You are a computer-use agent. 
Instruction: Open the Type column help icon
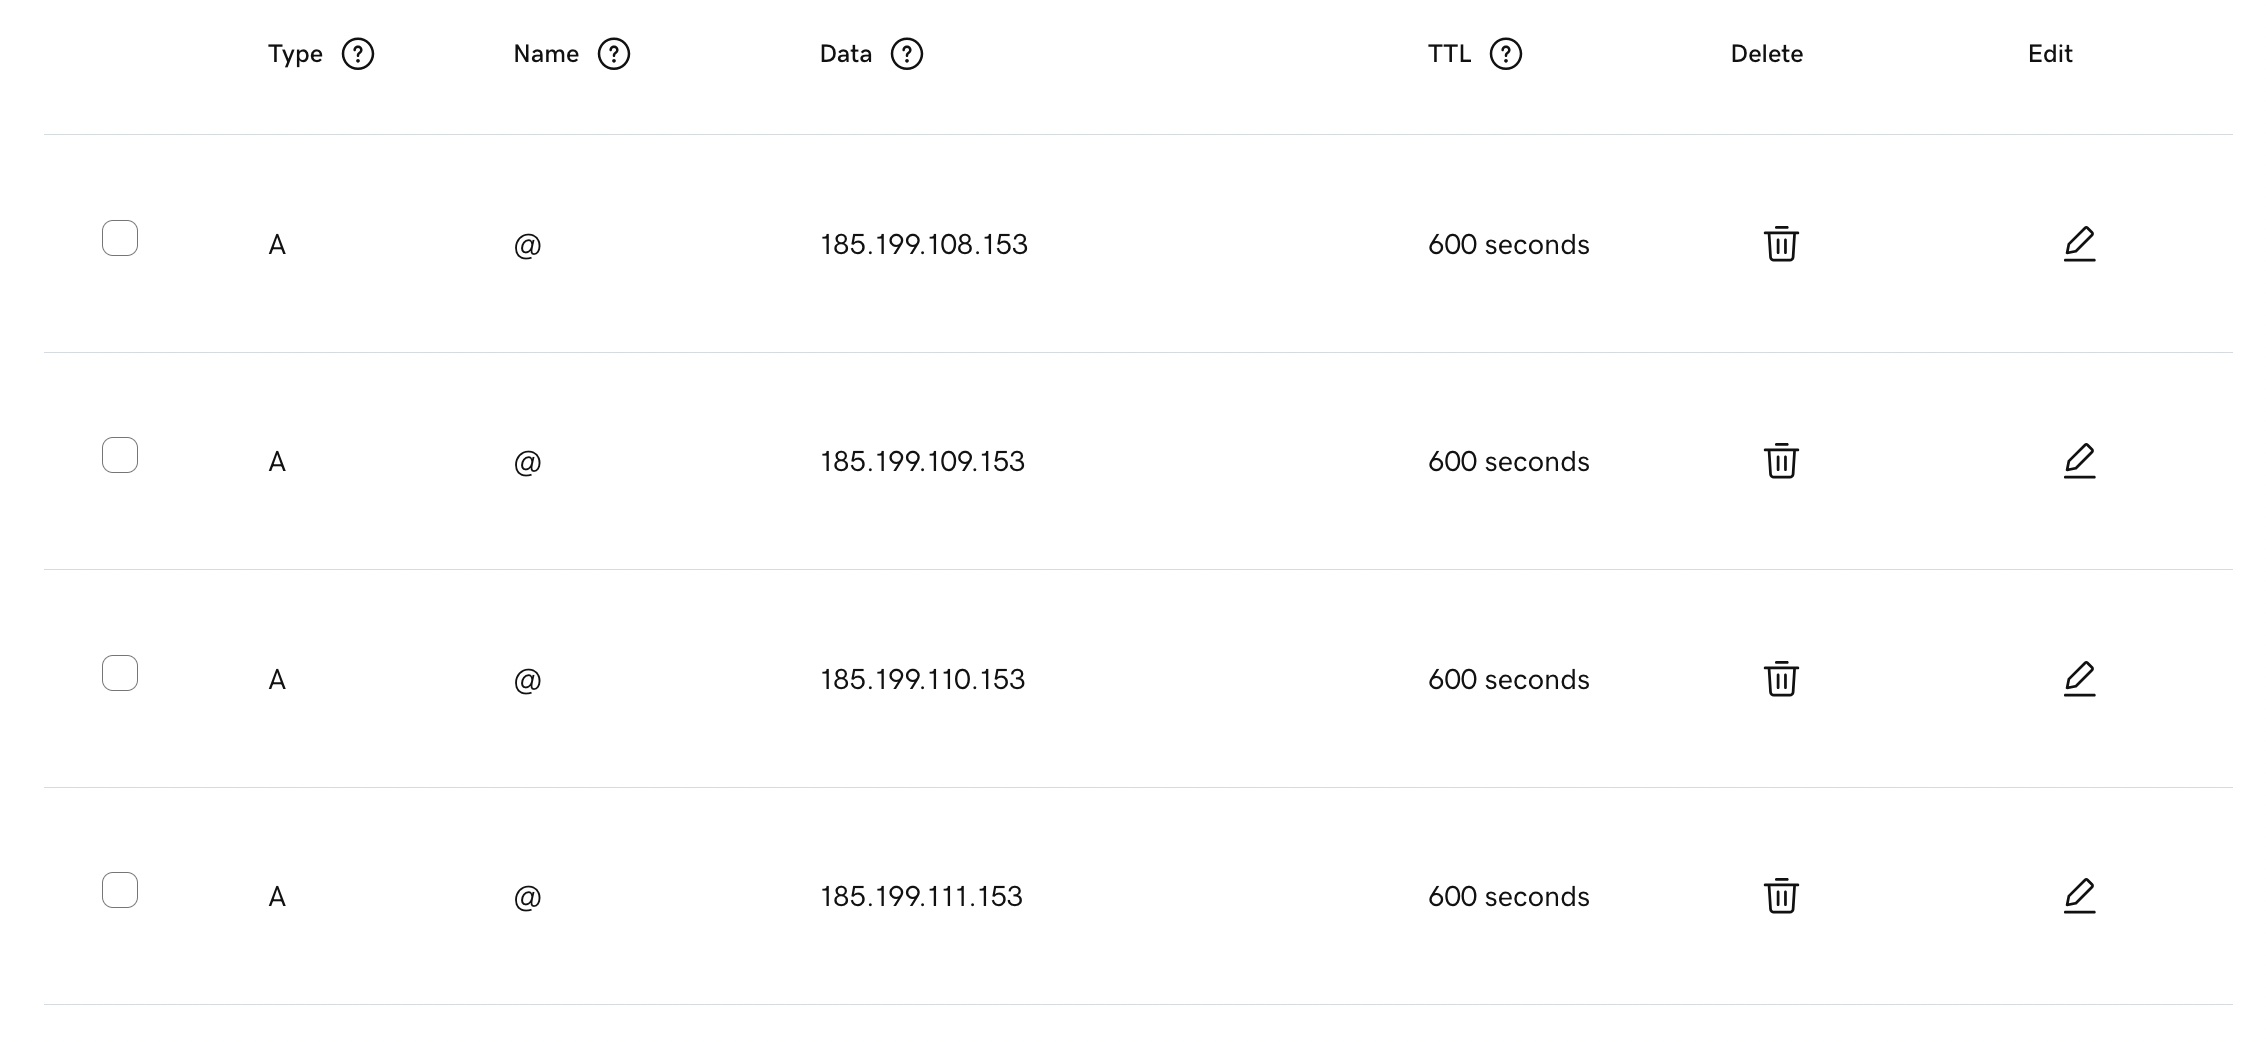click(x=357, y=54)
